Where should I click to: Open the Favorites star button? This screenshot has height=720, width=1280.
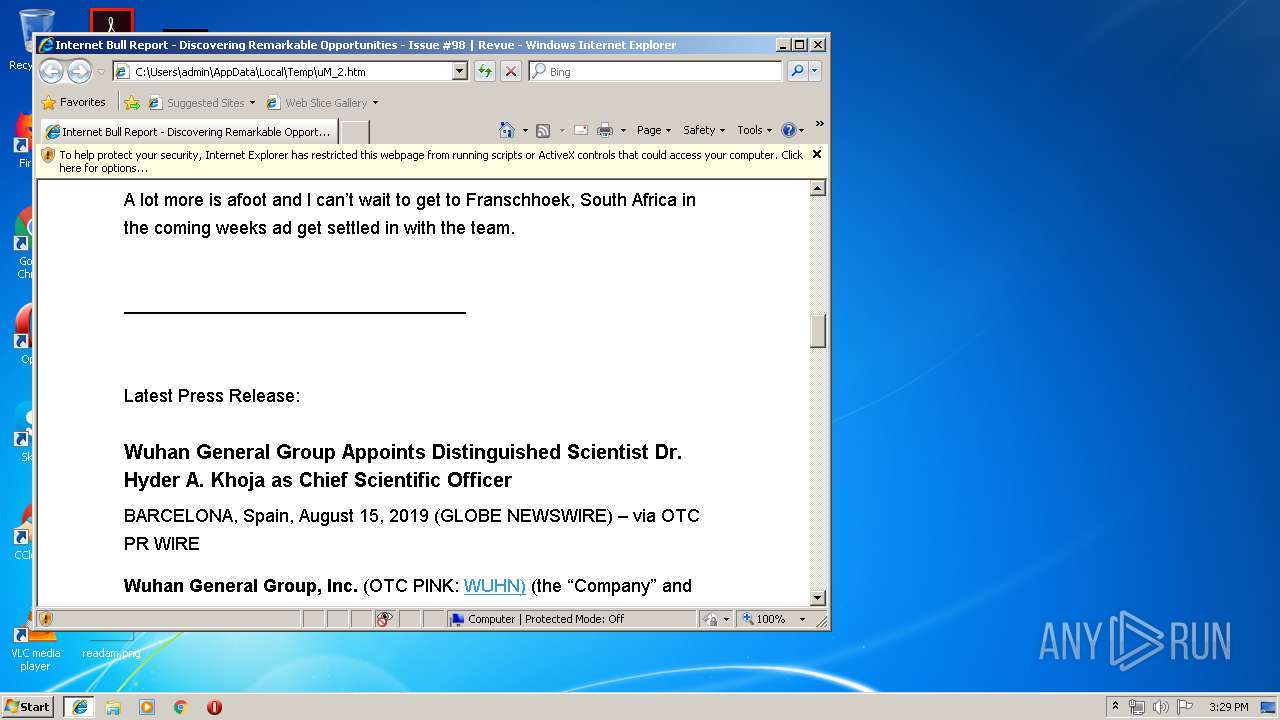coord(74,102)
